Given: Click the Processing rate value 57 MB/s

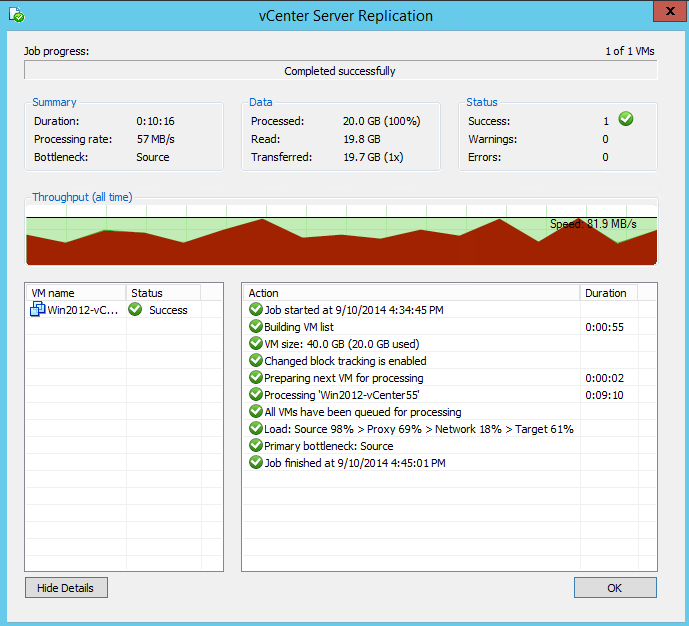Looking at the screenshot, I should click(156, 139).
